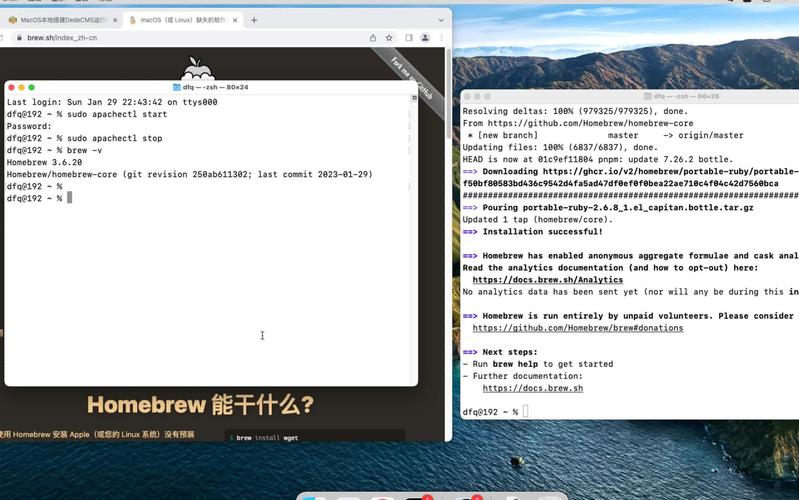
Task: Click the right terminal prompt cursor
Action: tap(526, 411)
